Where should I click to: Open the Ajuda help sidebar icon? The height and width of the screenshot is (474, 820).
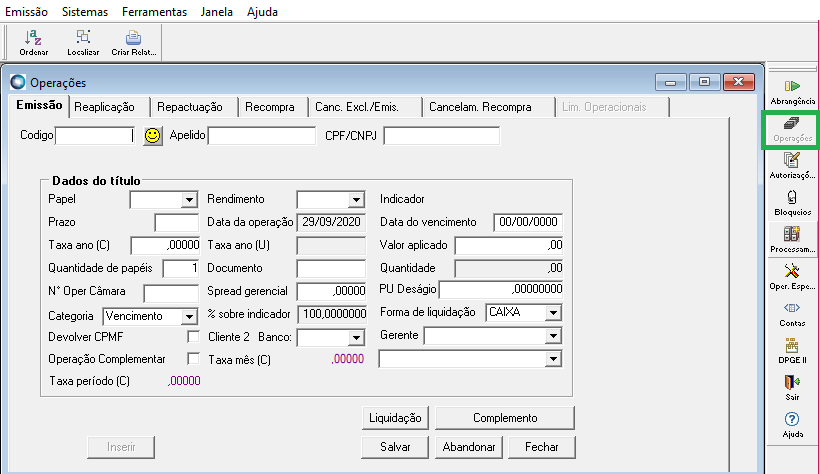[792, 425]
